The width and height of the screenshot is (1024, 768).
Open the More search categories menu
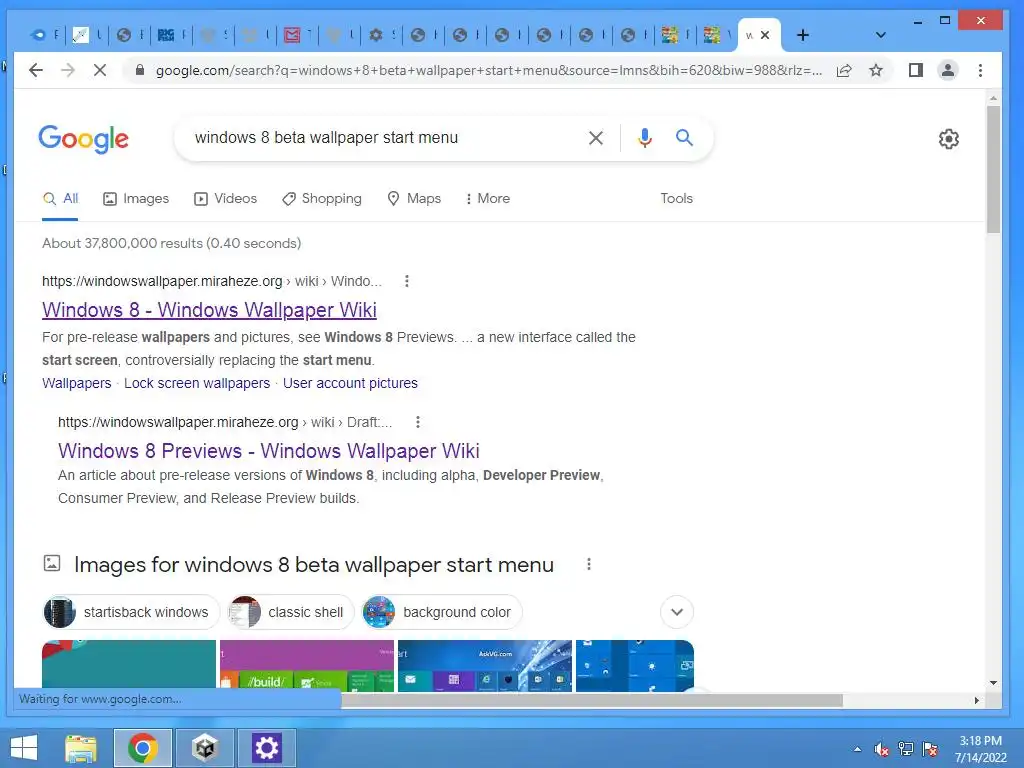click(x=488, y=199)
